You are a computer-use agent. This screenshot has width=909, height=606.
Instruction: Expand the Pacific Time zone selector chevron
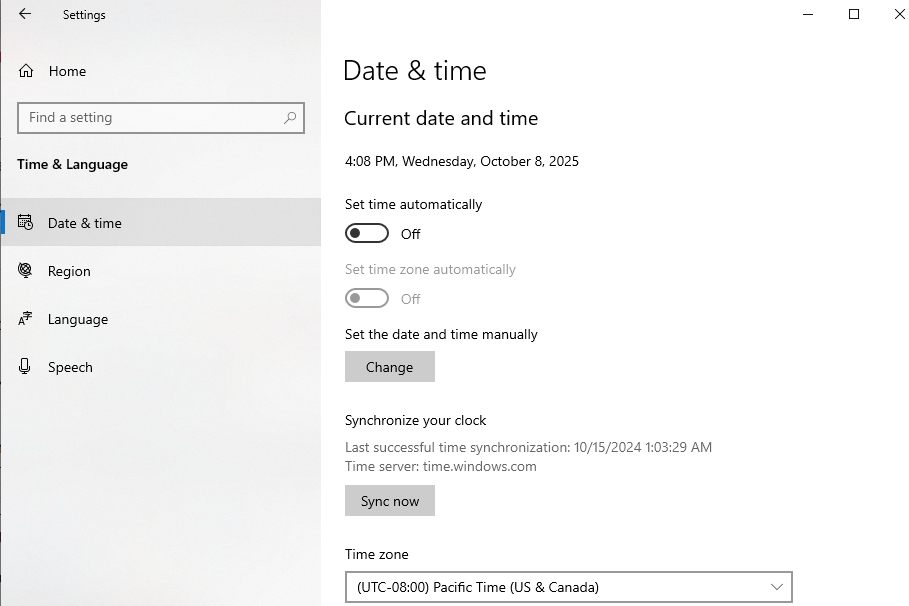[774, 587]
